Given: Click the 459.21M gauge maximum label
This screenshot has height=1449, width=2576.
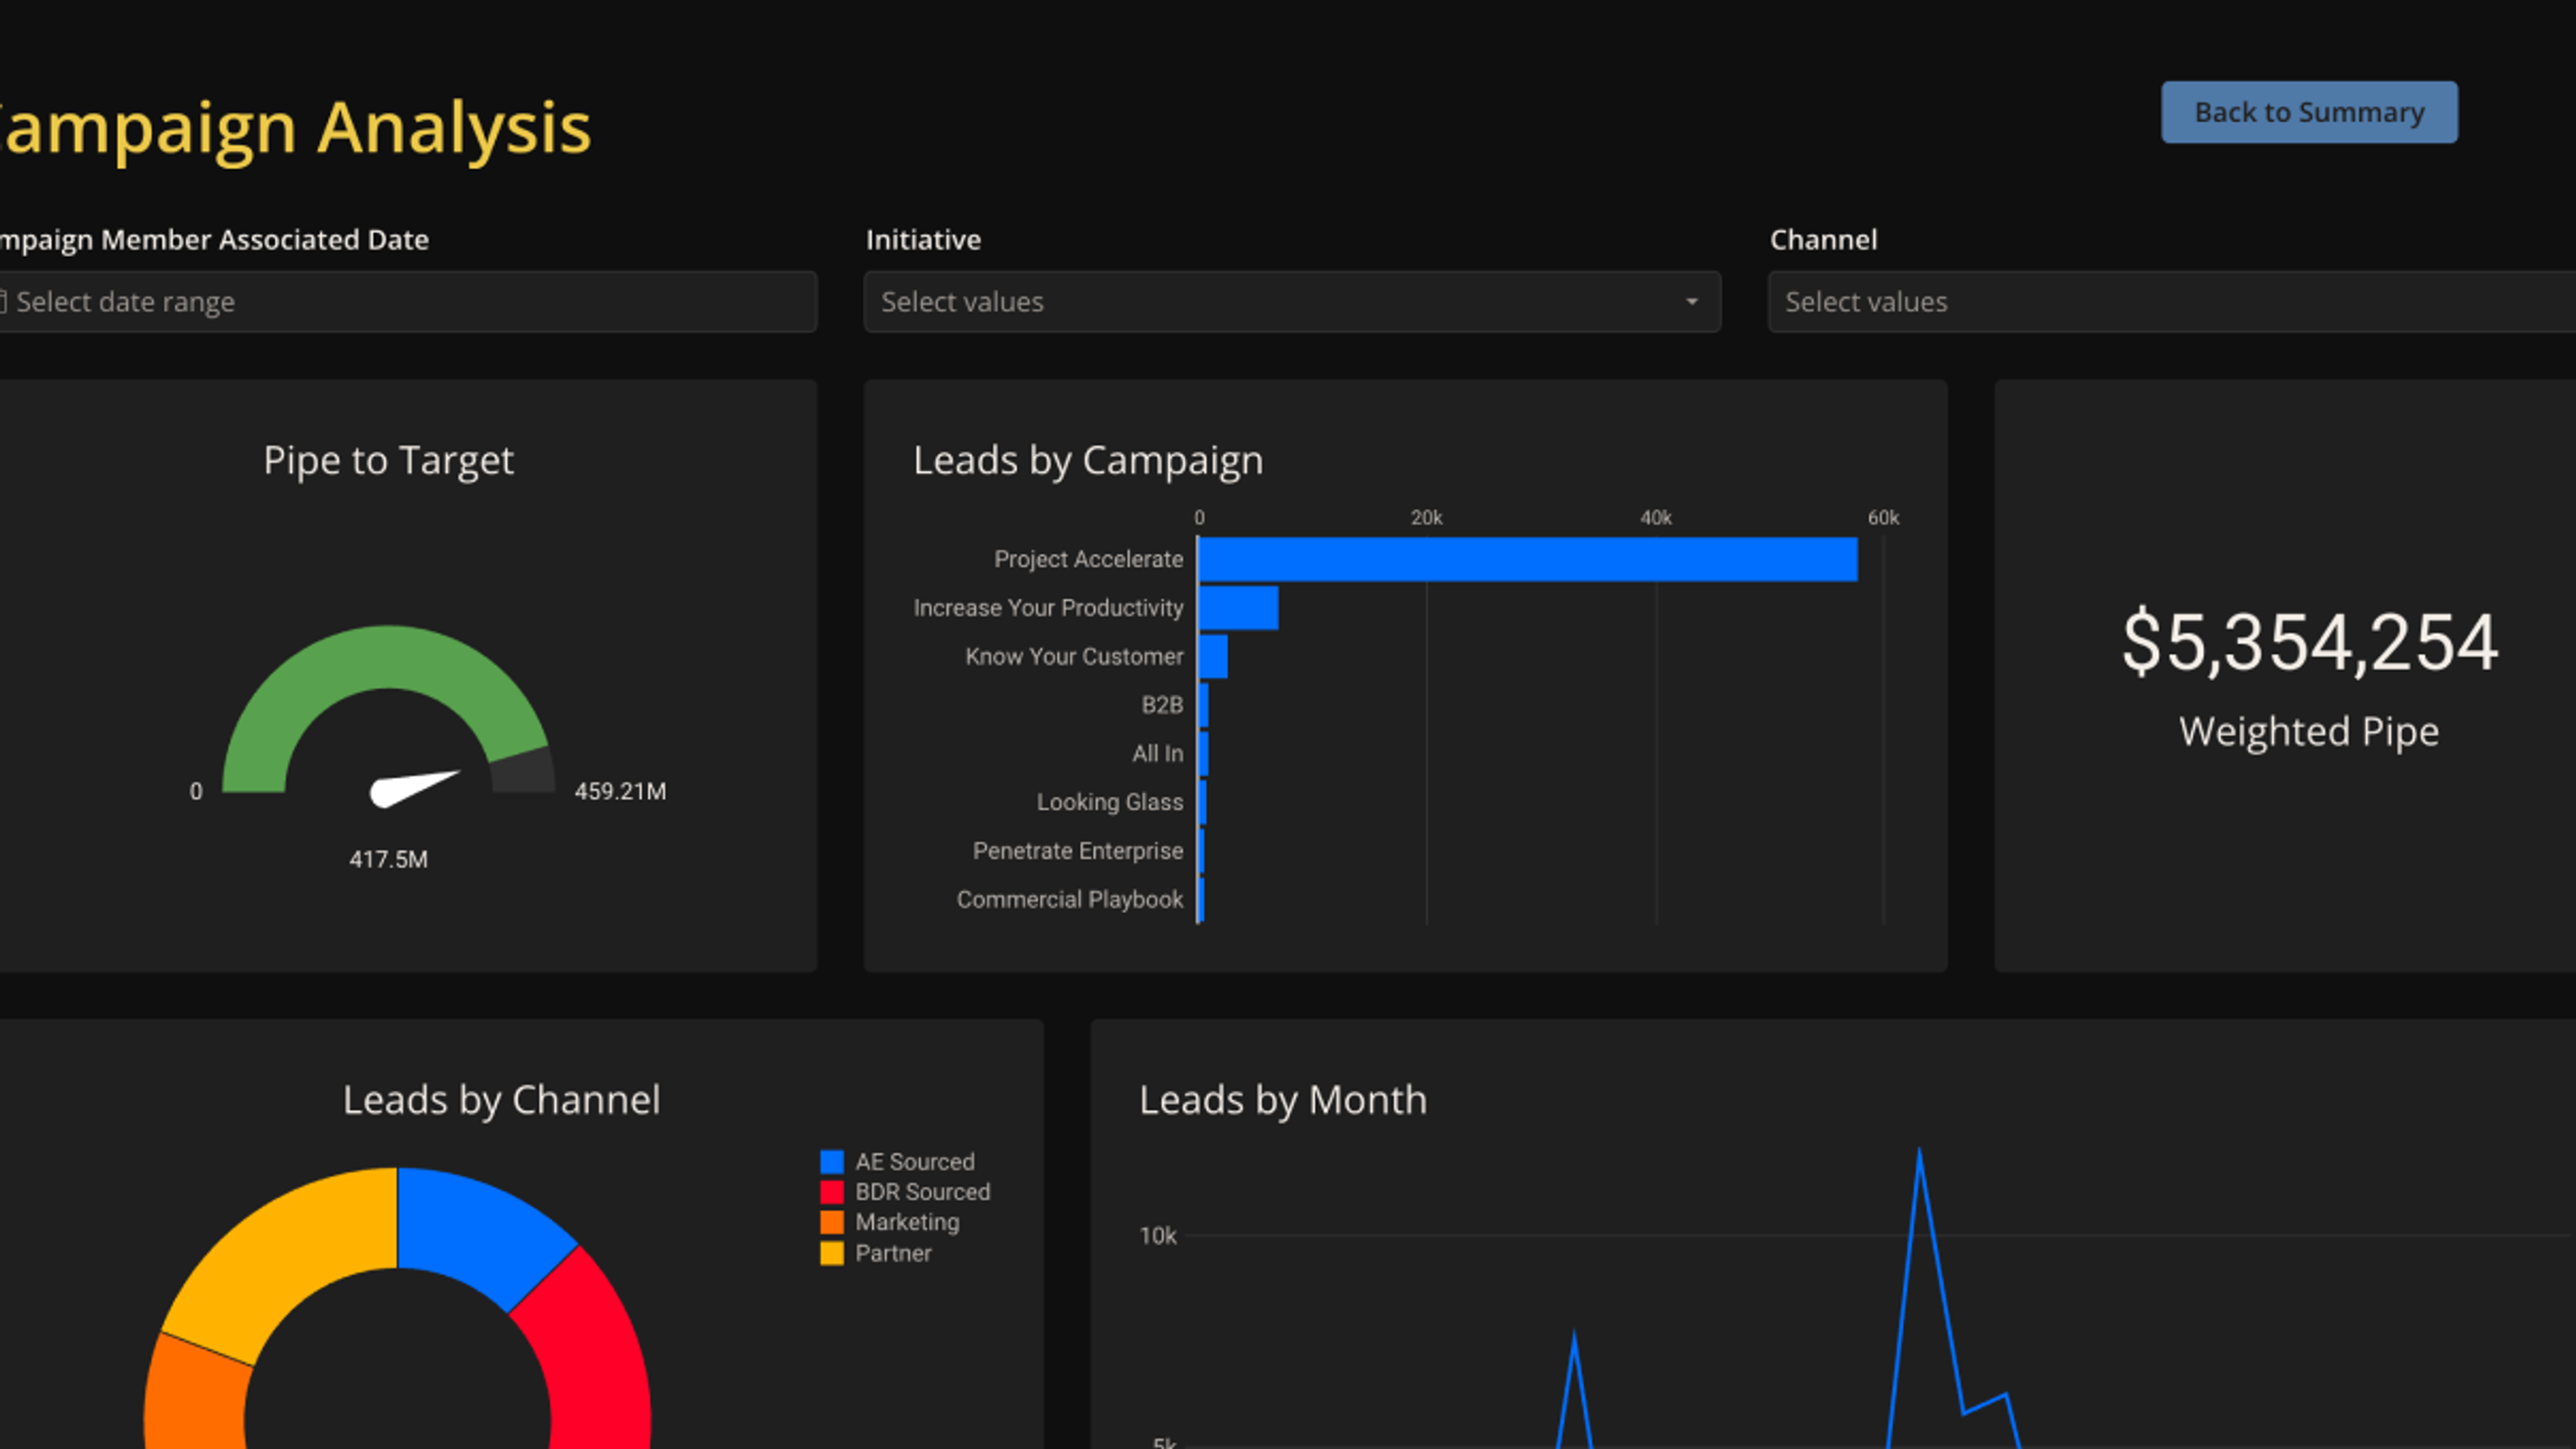Looking at the screenshot, I should tap(620, 791).
